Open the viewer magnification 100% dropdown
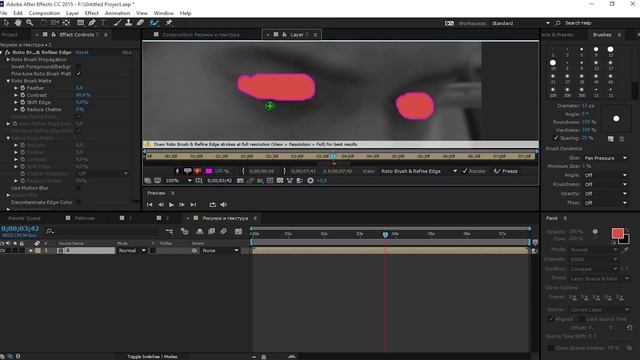 178,180
